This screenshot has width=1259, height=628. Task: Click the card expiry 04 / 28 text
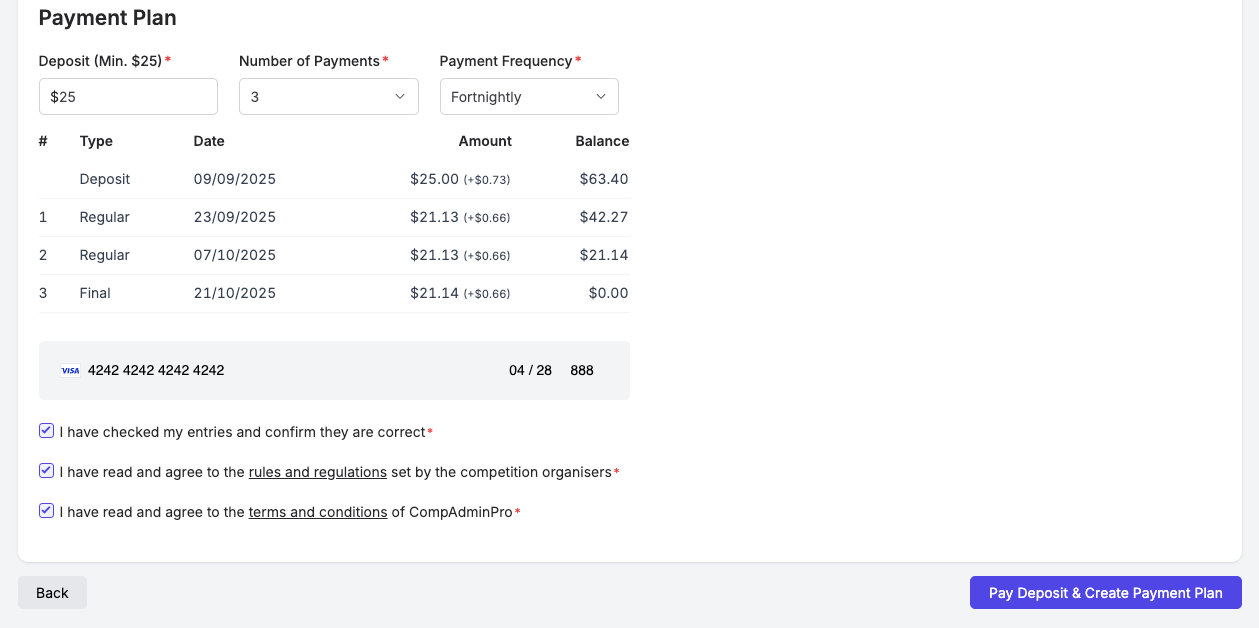tap(530, 370)
